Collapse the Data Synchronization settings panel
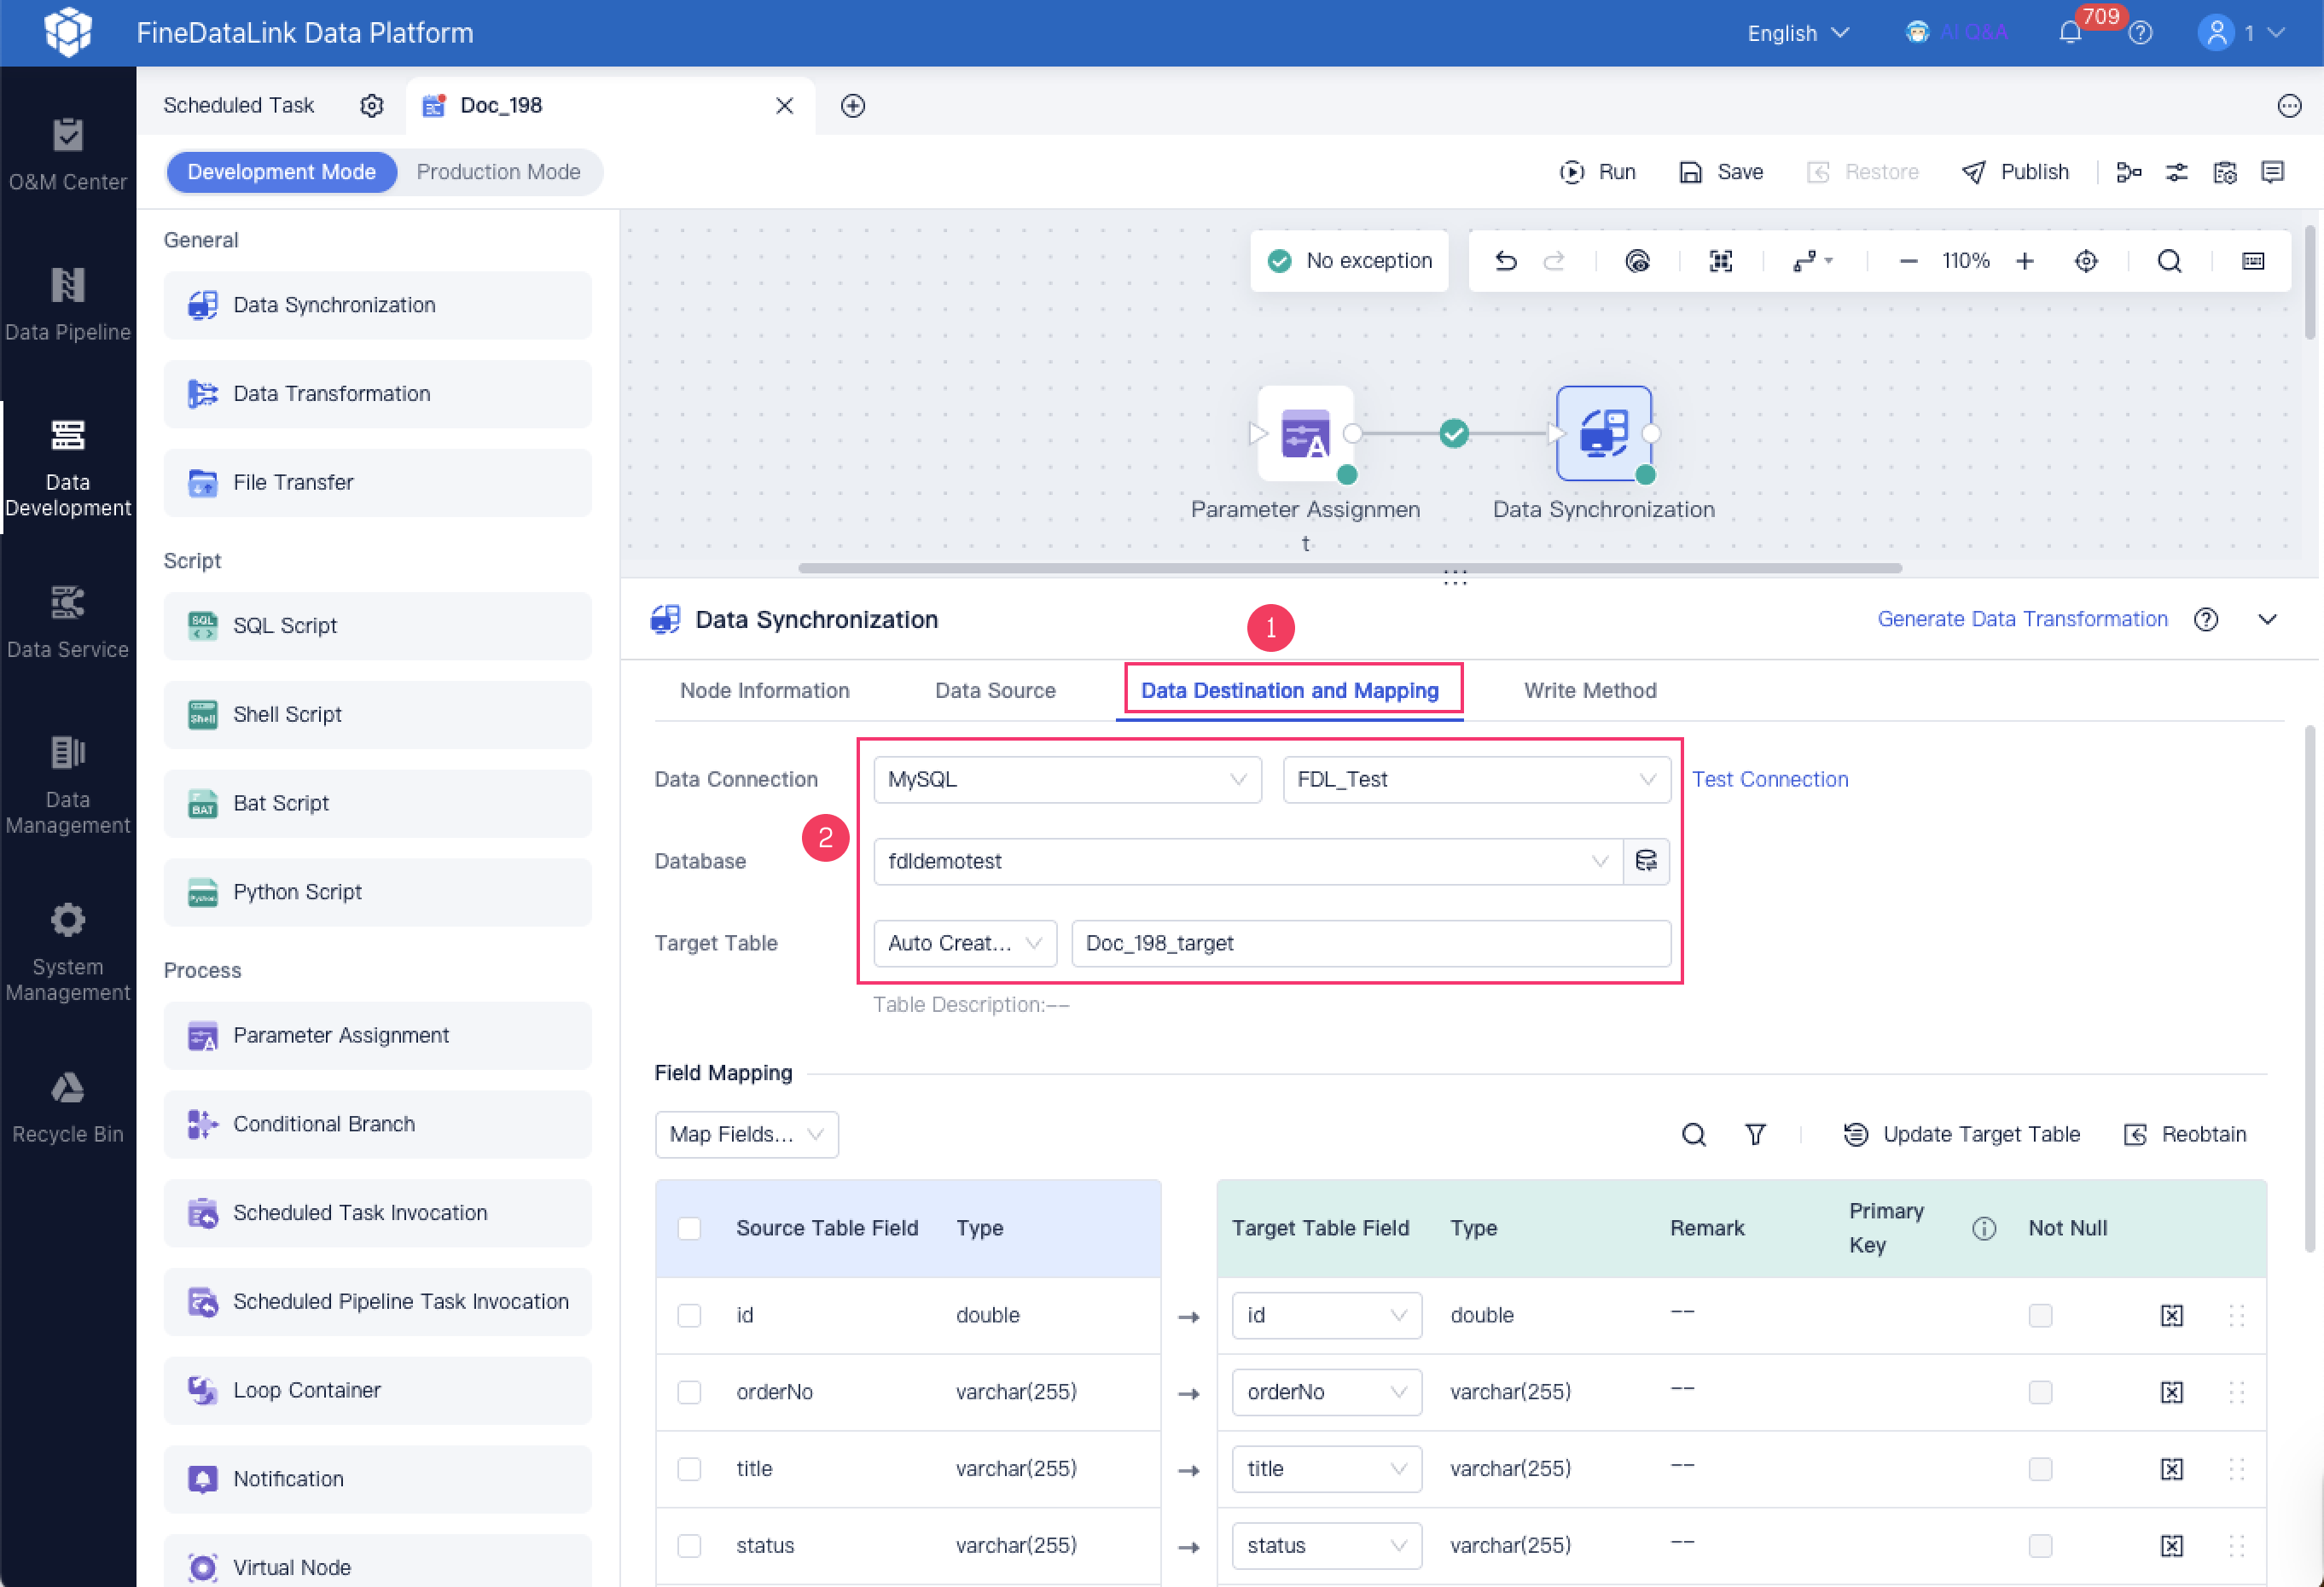This screenshot has height=1587, width=2324. tap(2267, 619)
